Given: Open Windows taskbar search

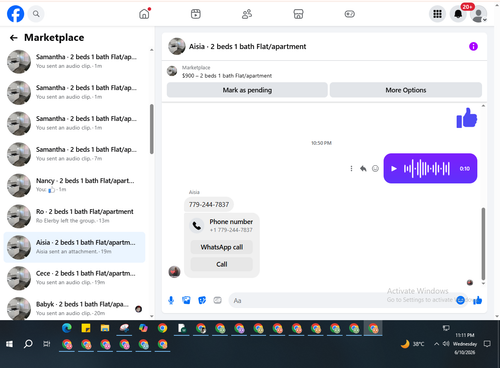Looking at the screenshot, I should click(28, 344).
